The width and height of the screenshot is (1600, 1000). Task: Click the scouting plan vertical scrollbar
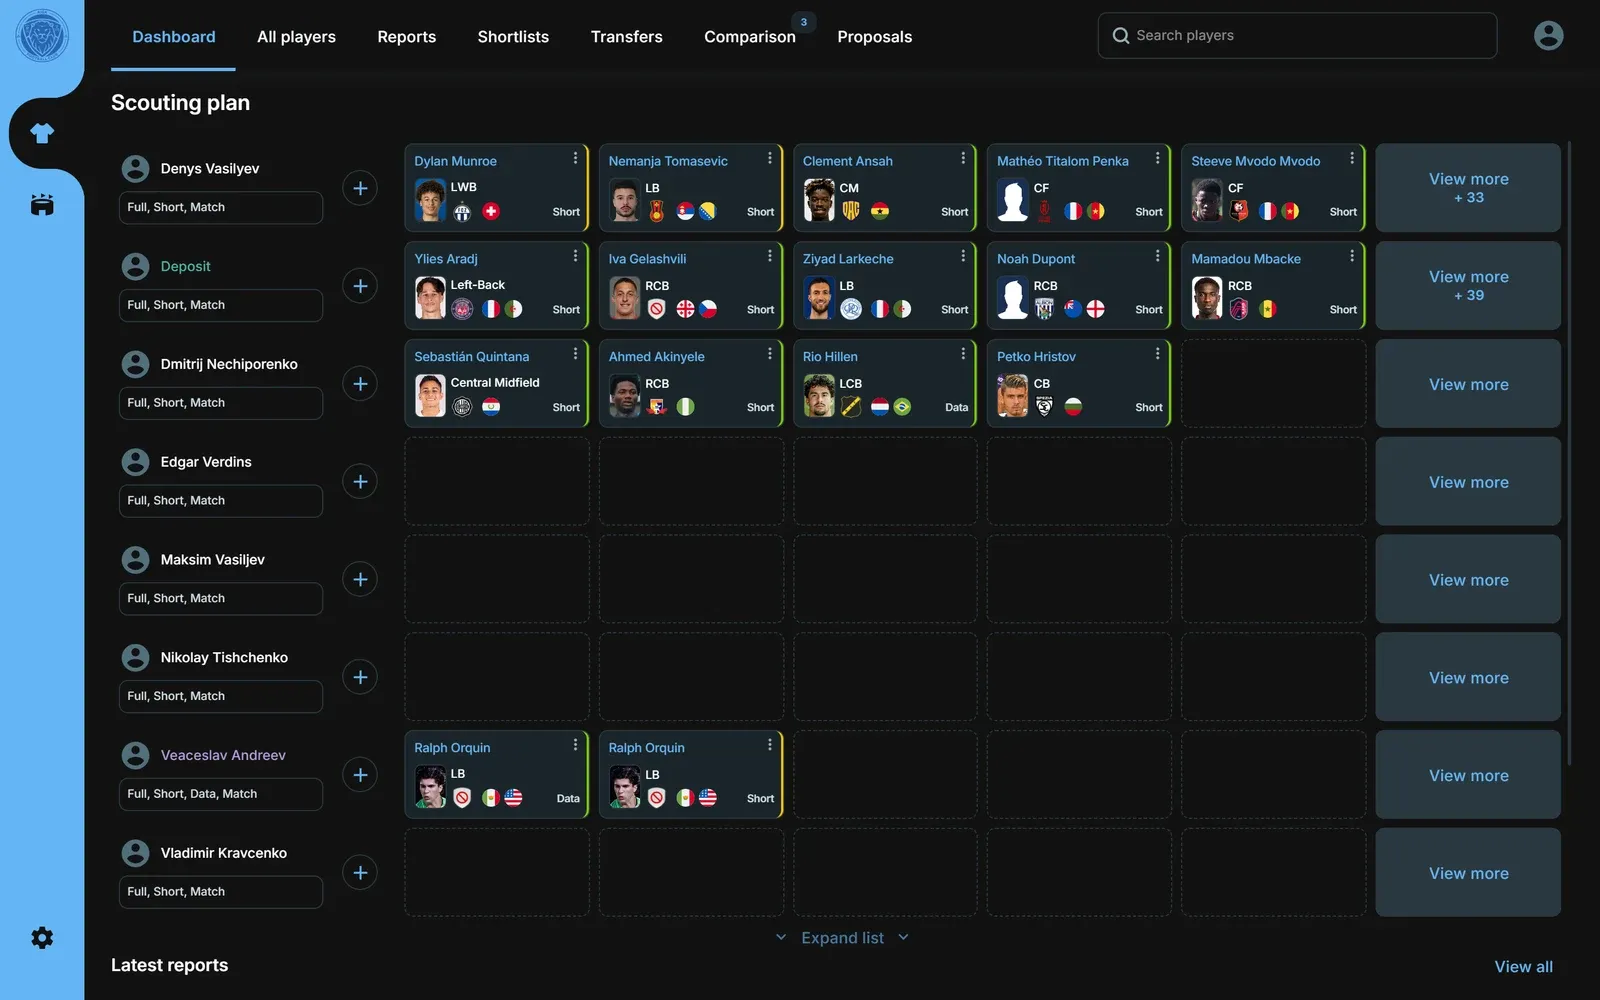point(1569,455)
